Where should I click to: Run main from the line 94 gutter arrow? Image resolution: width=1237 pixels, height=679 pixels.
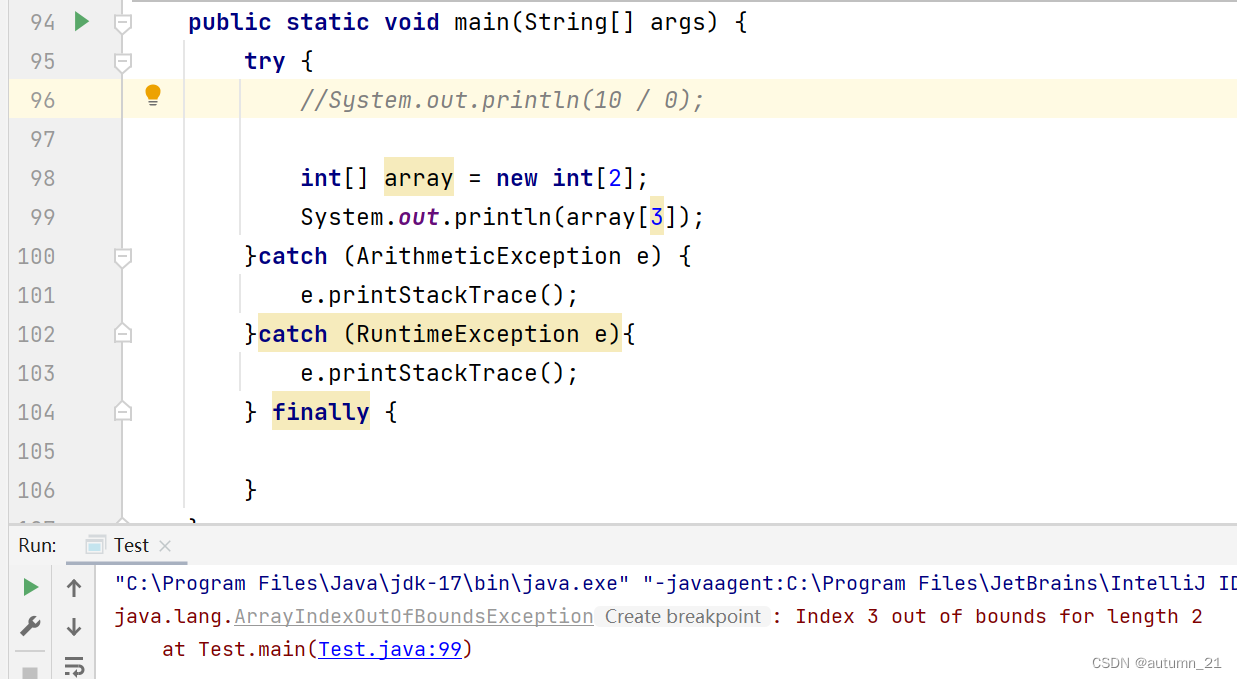(x=82, y=21)
